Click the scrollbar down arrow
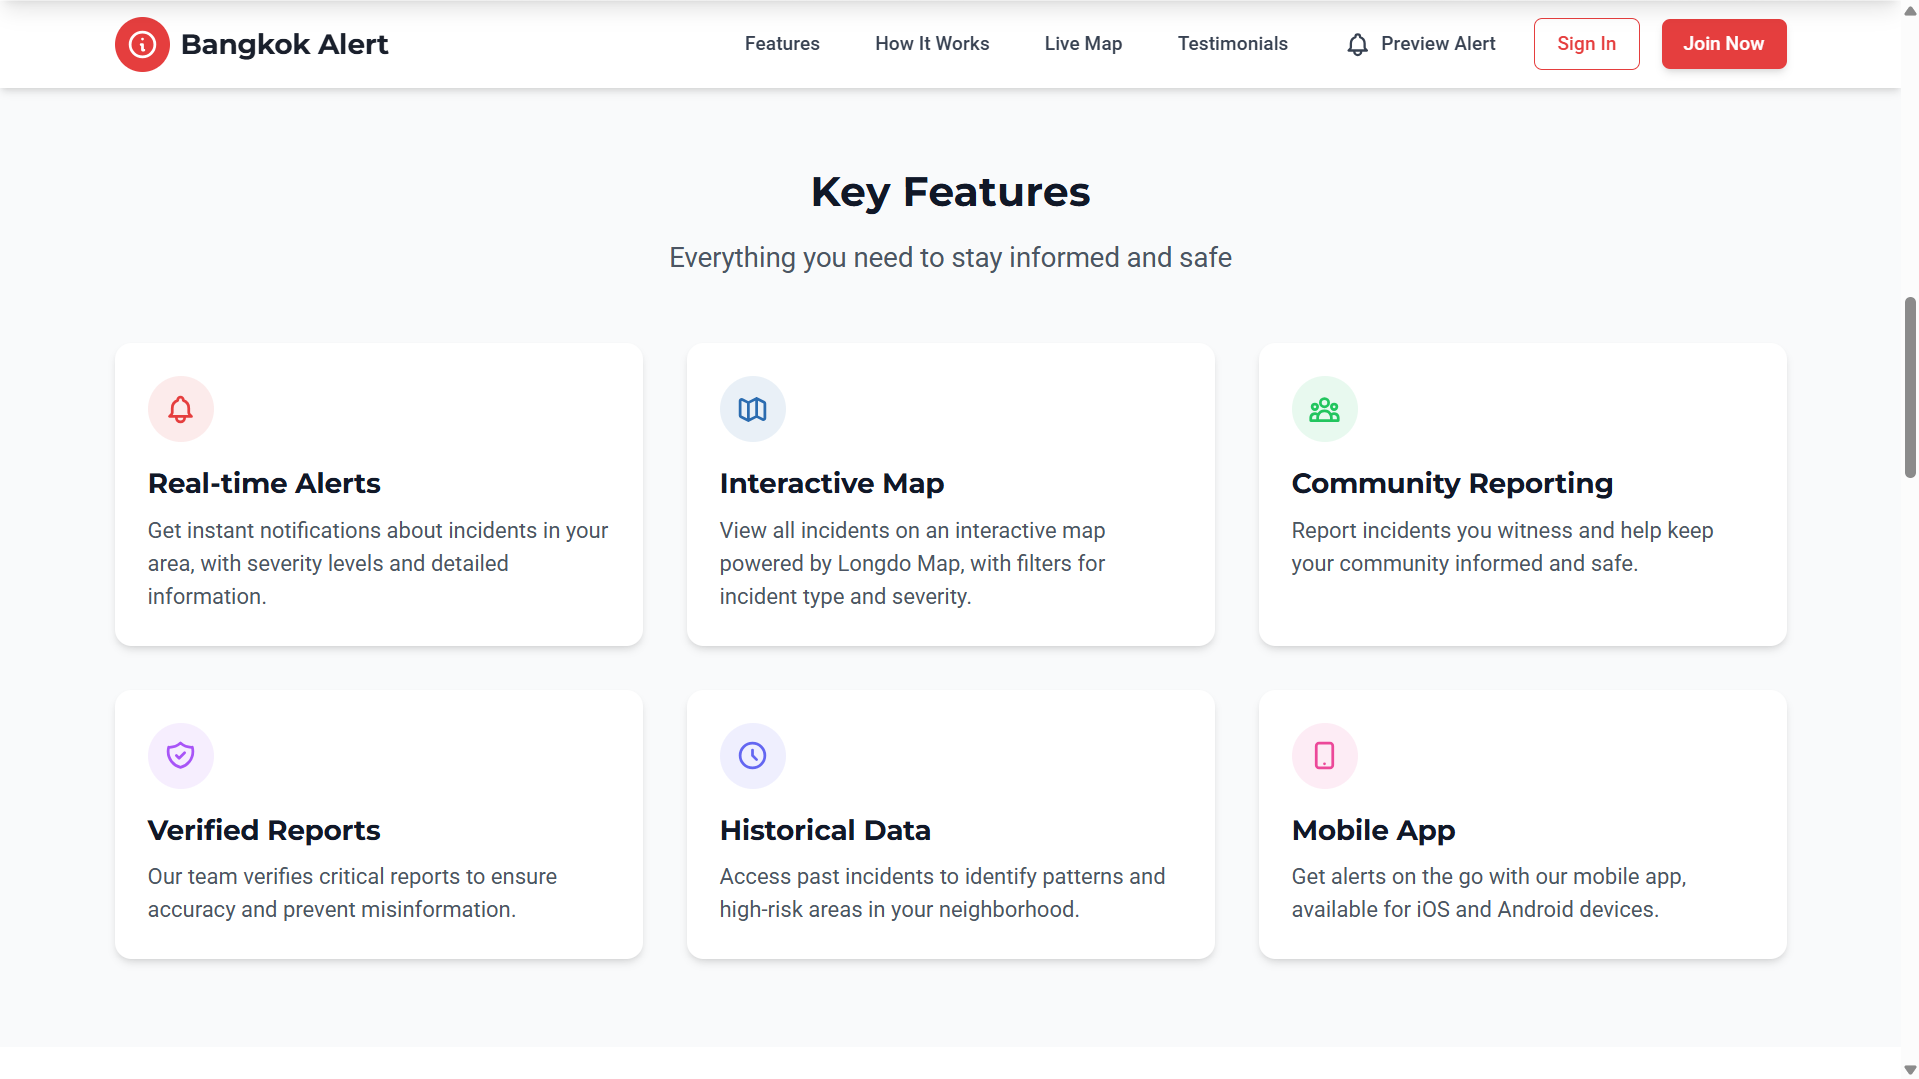The height and width of the screenshot is (1079, 1919). 1909,1070
